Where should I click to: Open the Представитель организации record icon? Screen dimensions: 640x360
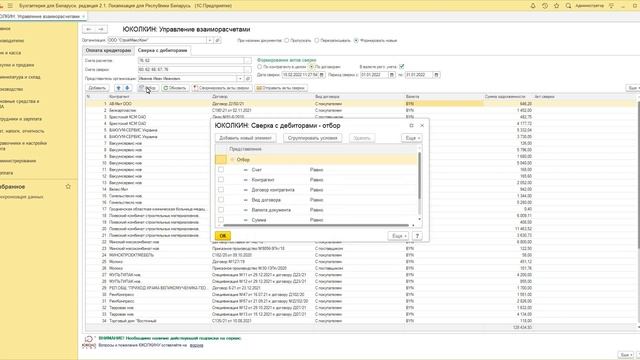coord(247,78)
